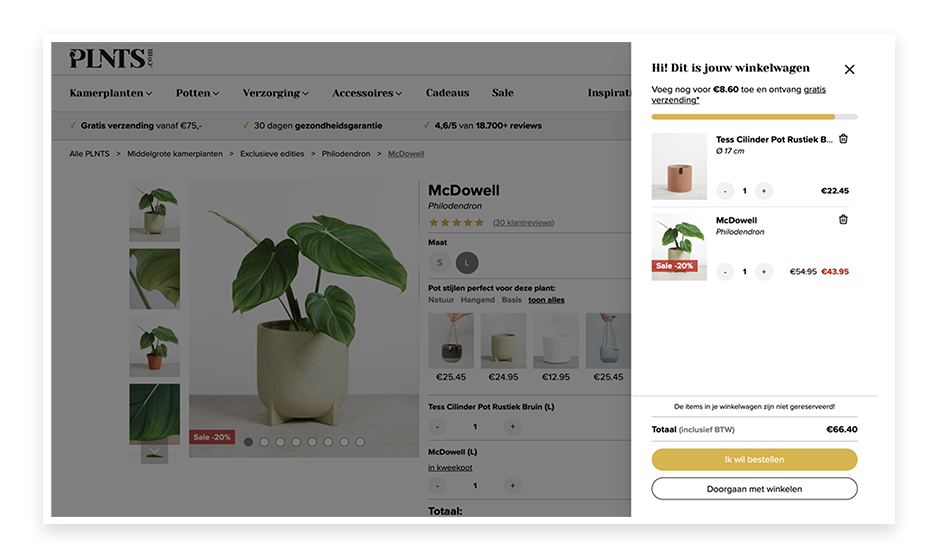Open the Sale menu item
Viewport: 938px width, 557px height.
click(x=502, y=93)
